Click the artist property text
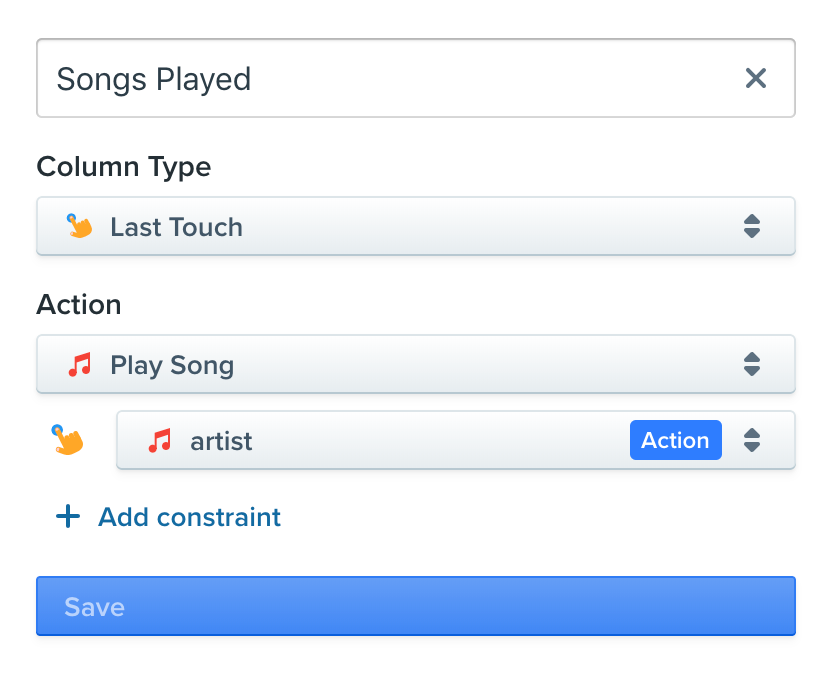The height and width of the screenshot is (674, 834). pyautogui.click(x=221, y=440)
